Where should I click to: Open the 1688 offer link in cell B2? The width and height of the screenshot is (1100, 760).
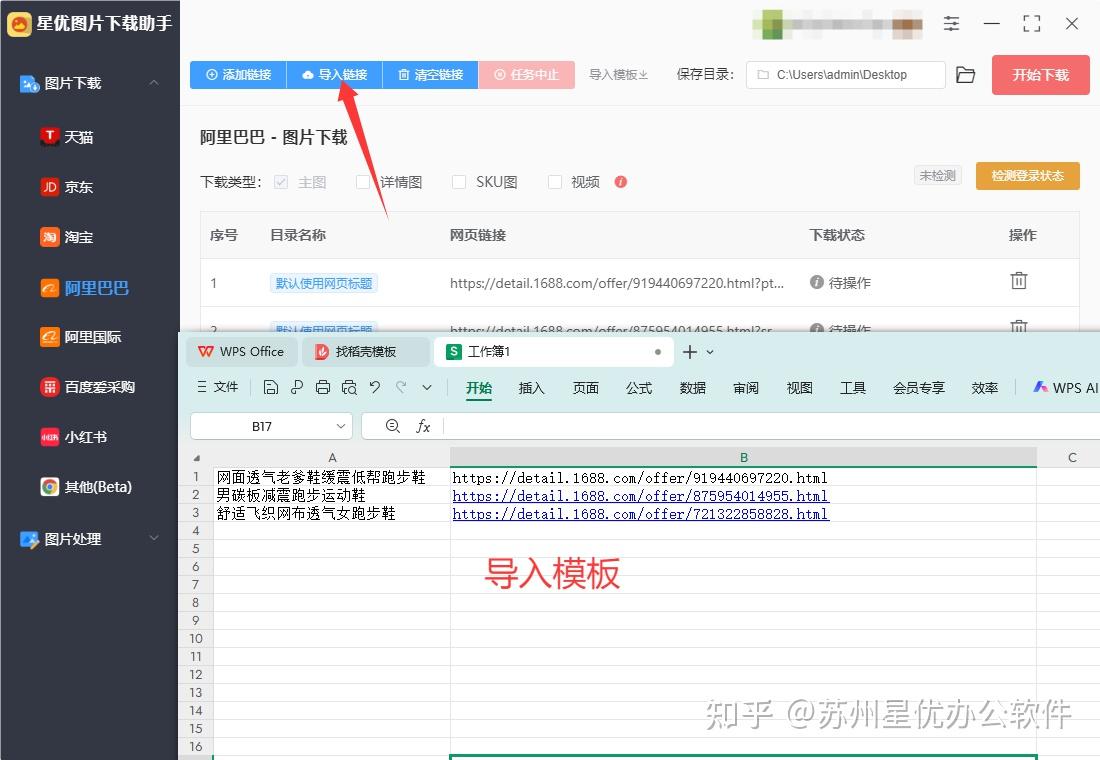640,495
